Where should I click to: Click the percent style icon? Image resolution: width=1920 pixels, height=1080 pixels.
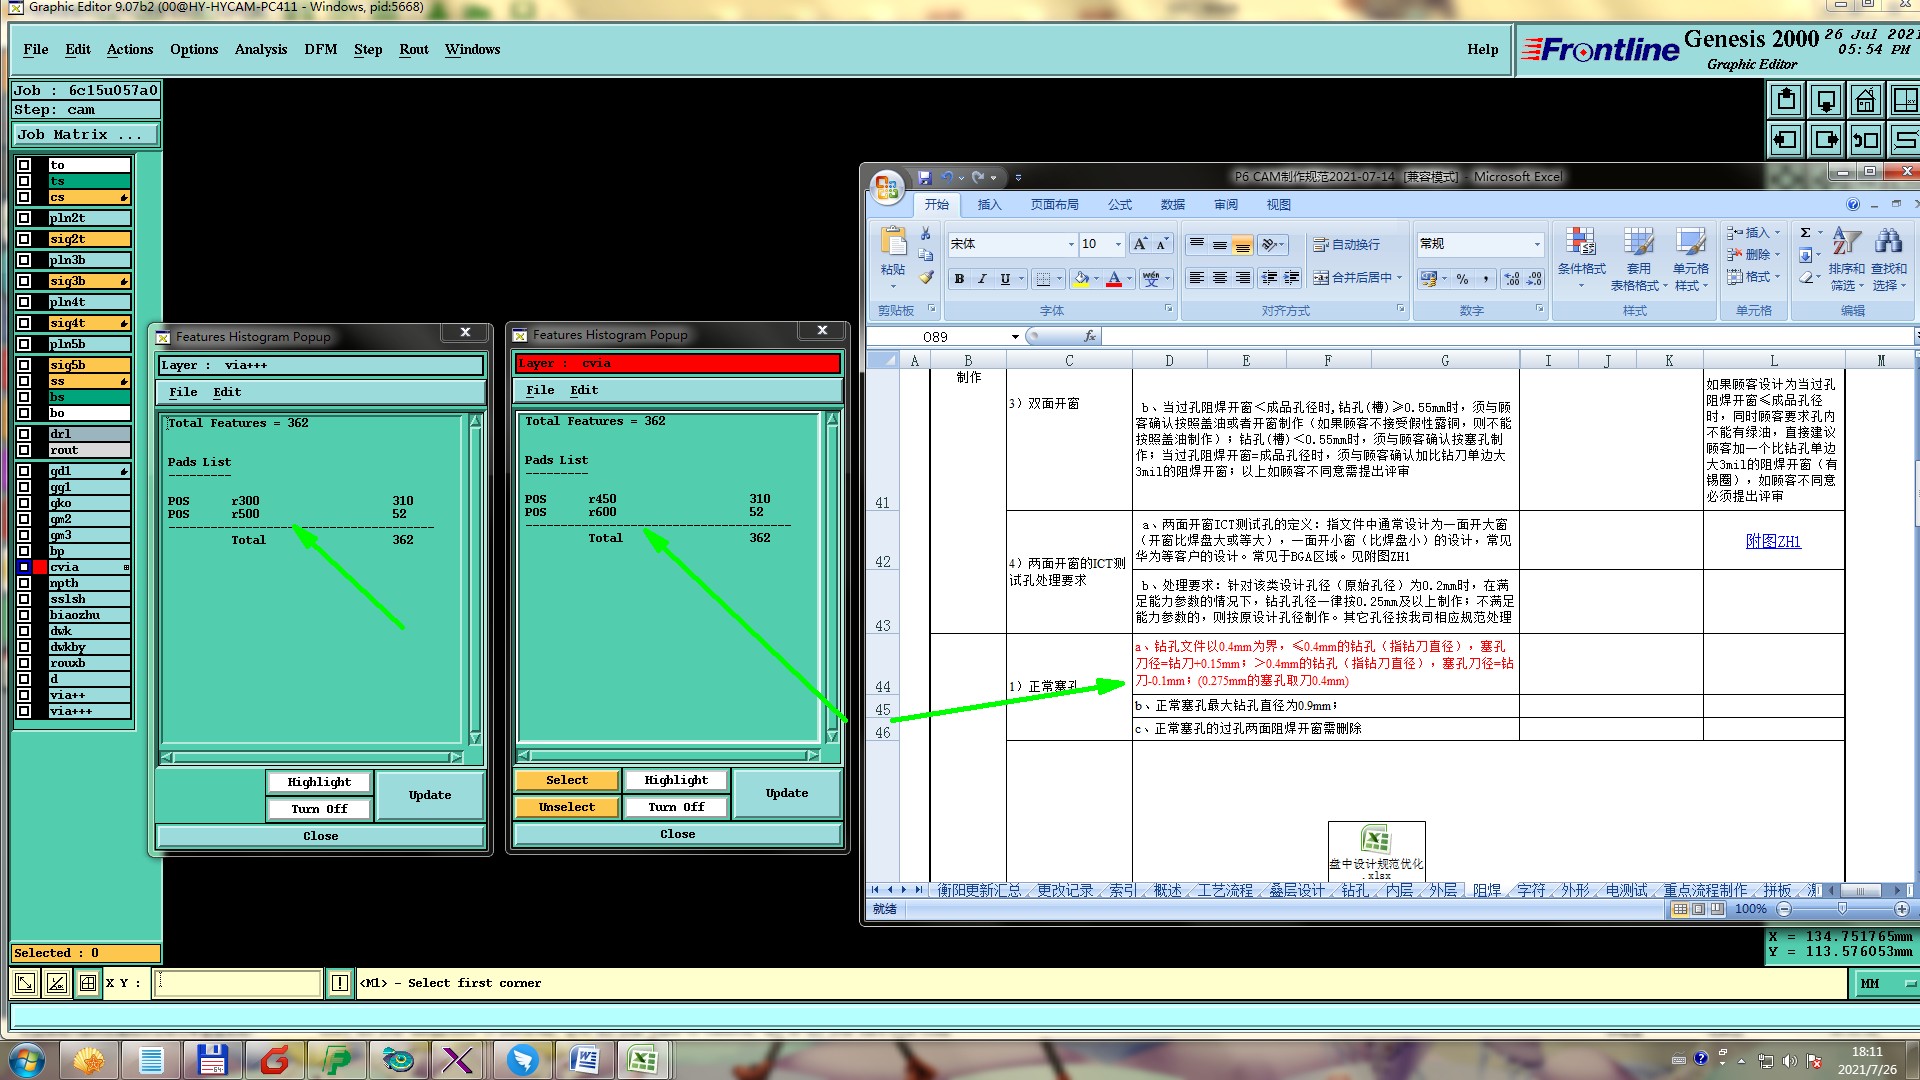pyautogui.click(x=1462, y=279)
